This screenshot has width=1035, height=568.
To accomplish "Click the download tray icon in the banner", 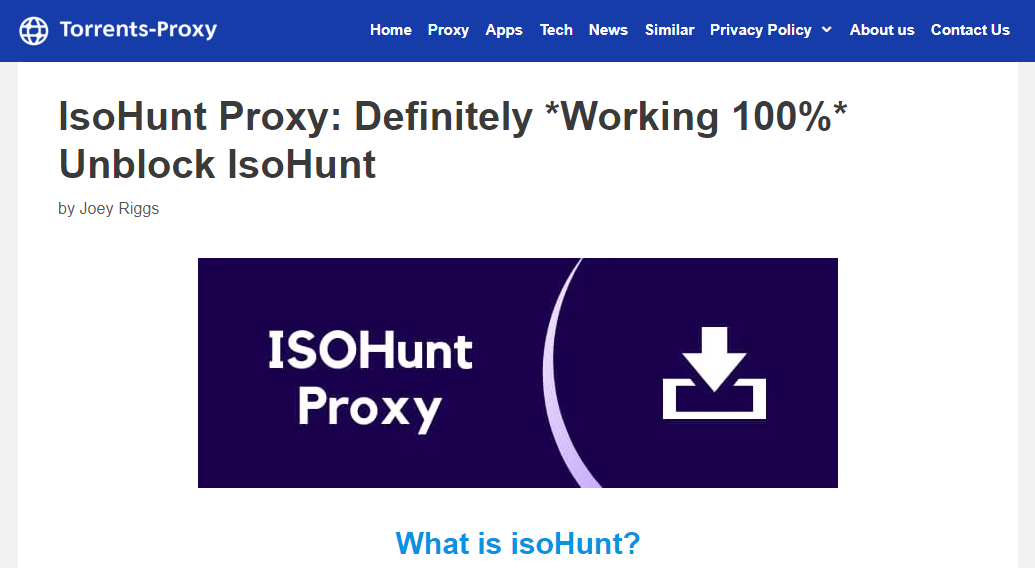I will point(714,373).
